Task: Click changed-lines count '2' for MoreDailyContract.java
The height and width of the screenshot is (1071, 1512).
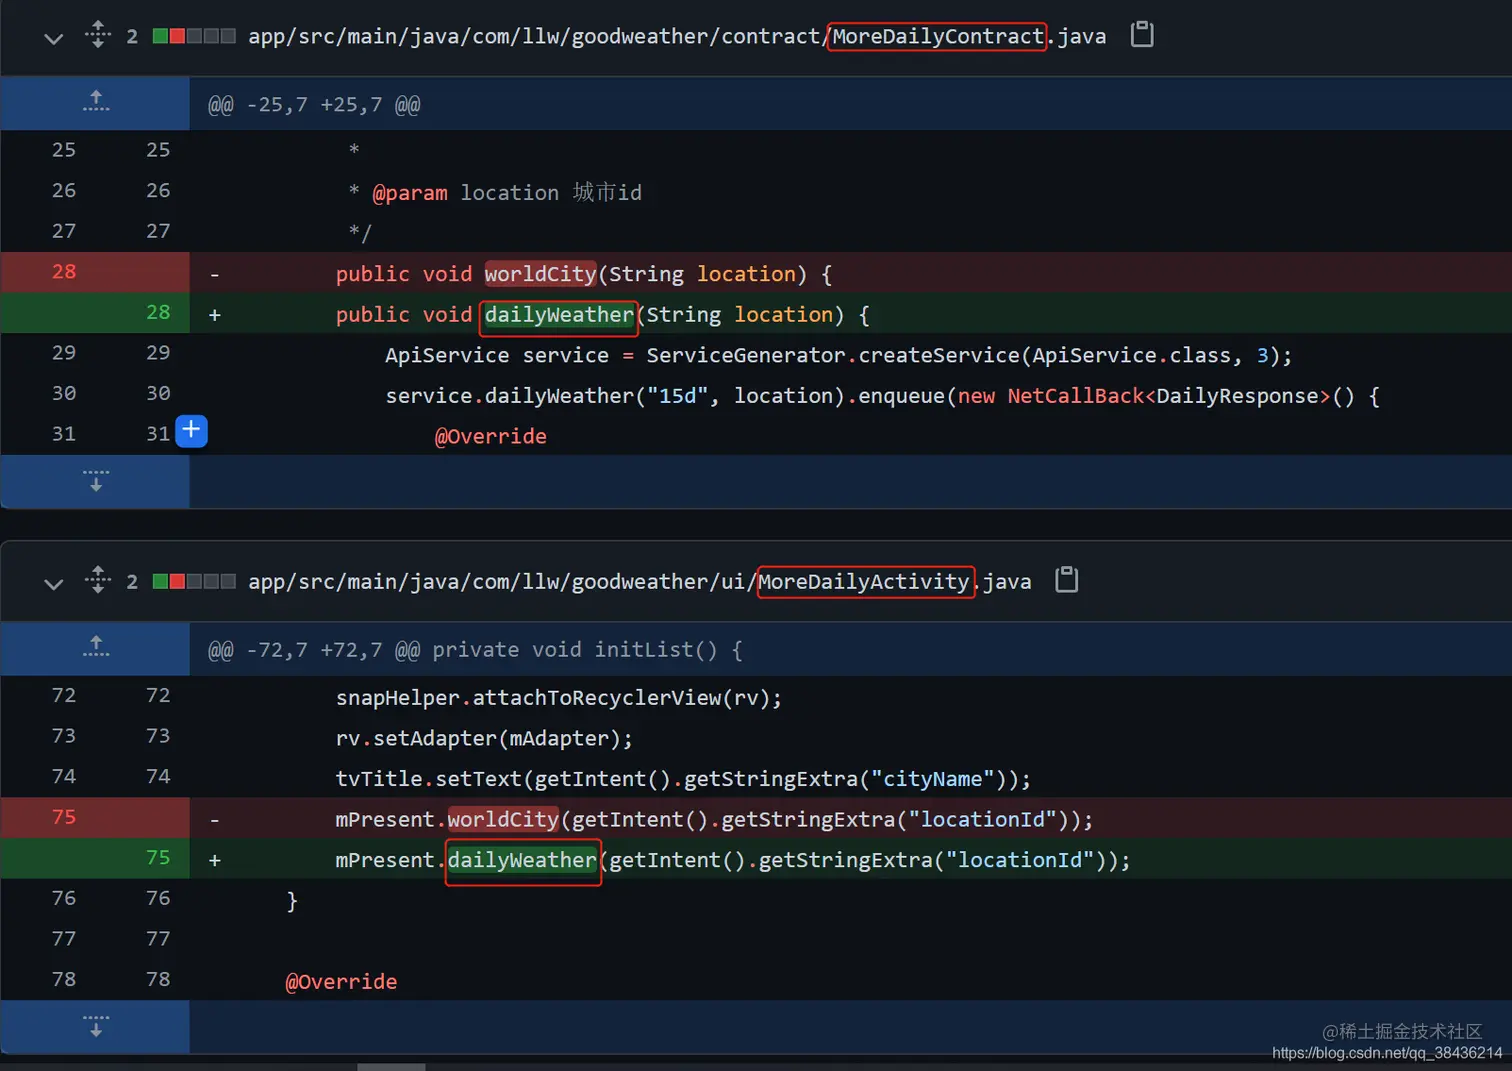Action: point(132,37)
